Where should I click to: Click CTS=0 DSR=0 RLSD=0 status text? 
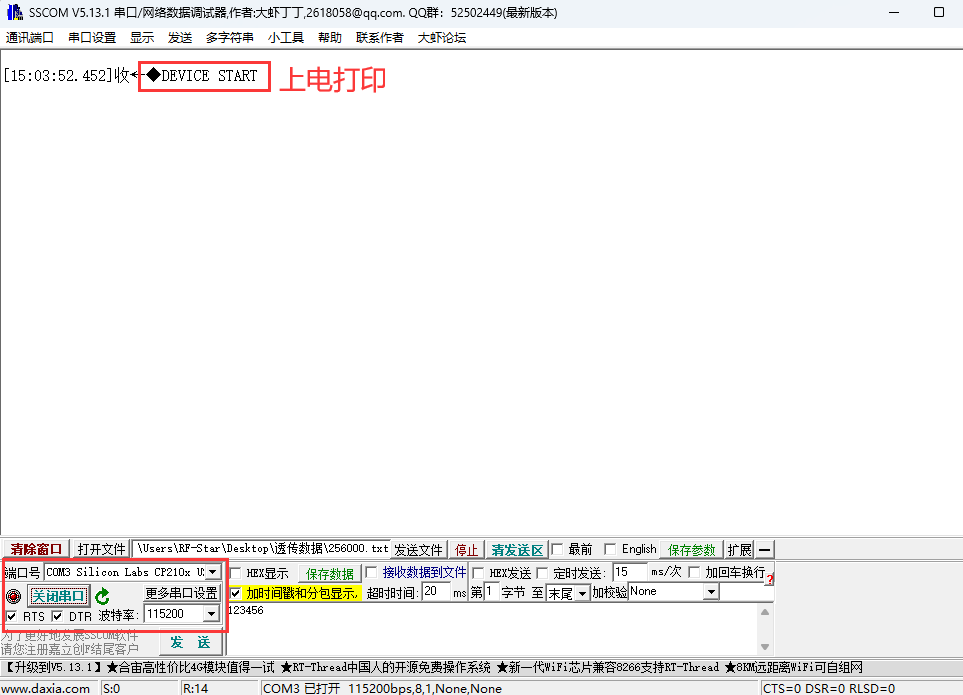[829, 688]
